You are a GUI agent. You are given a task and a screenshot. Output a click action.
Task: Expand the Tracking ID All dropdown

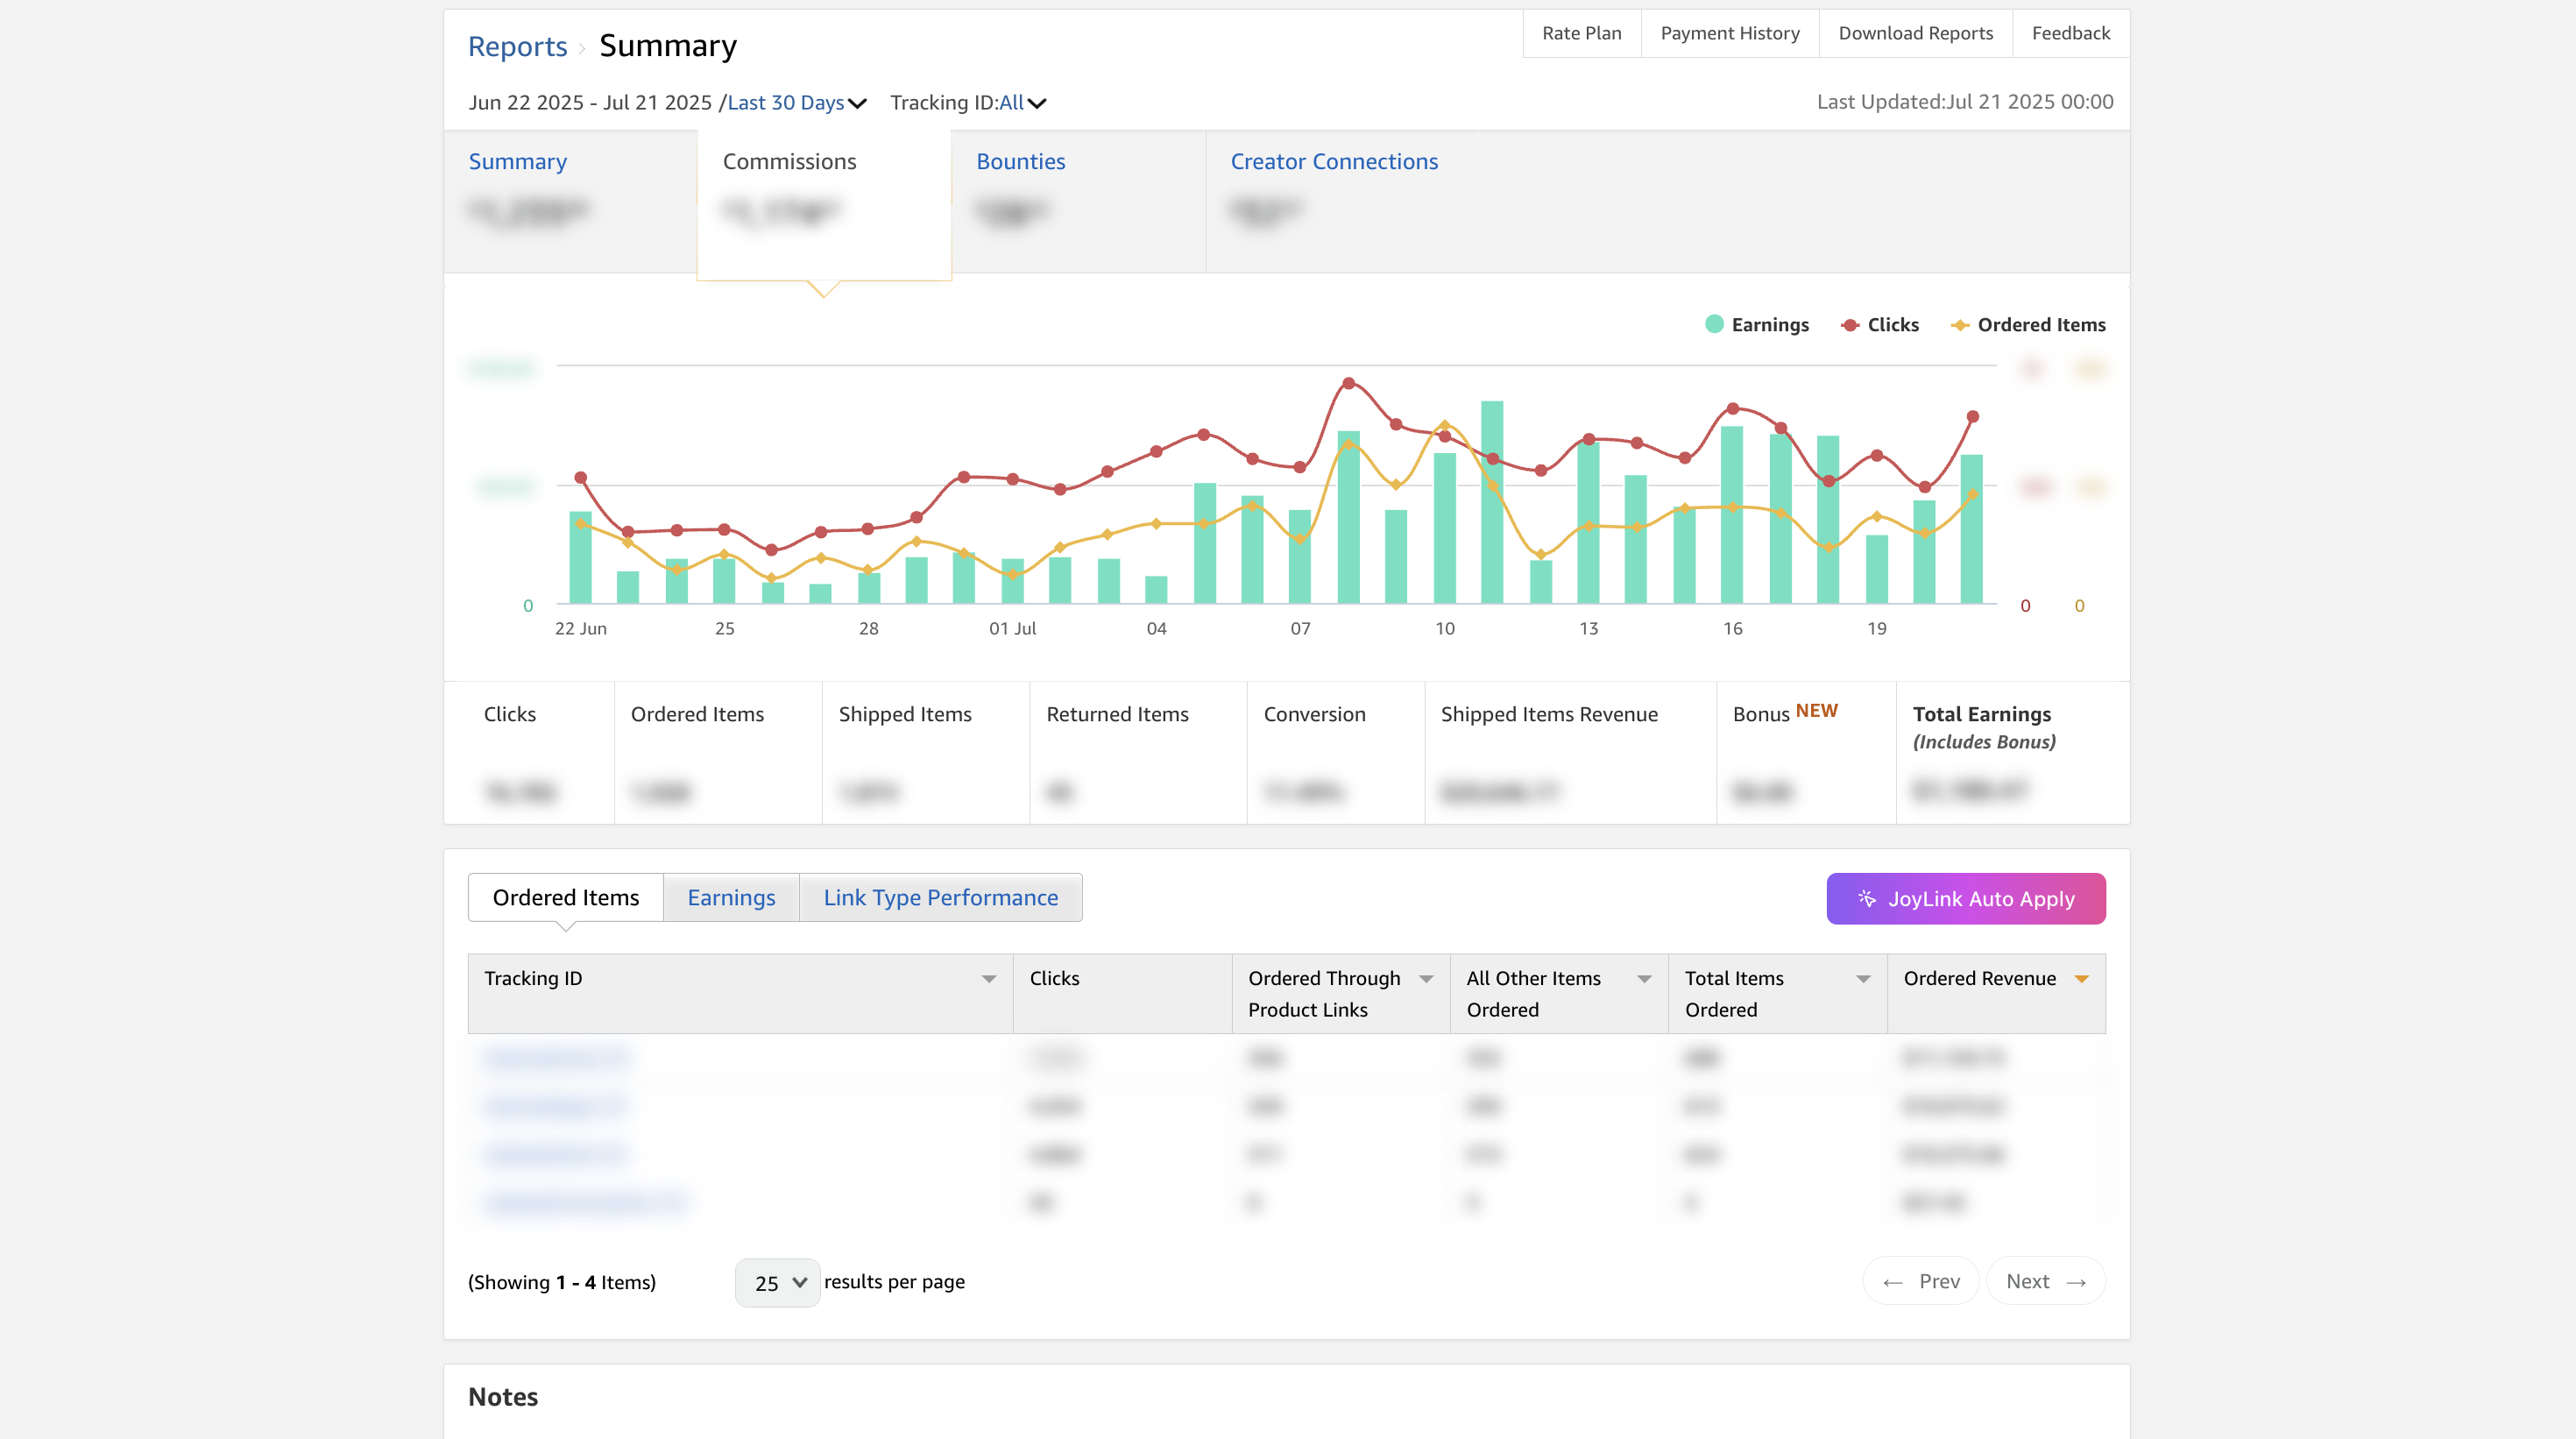[x=1022, y=103]
